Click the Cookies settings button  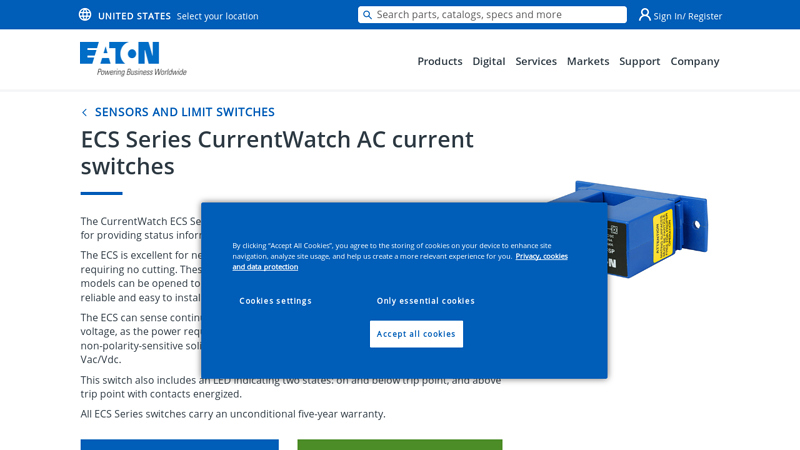click(276, 301)
